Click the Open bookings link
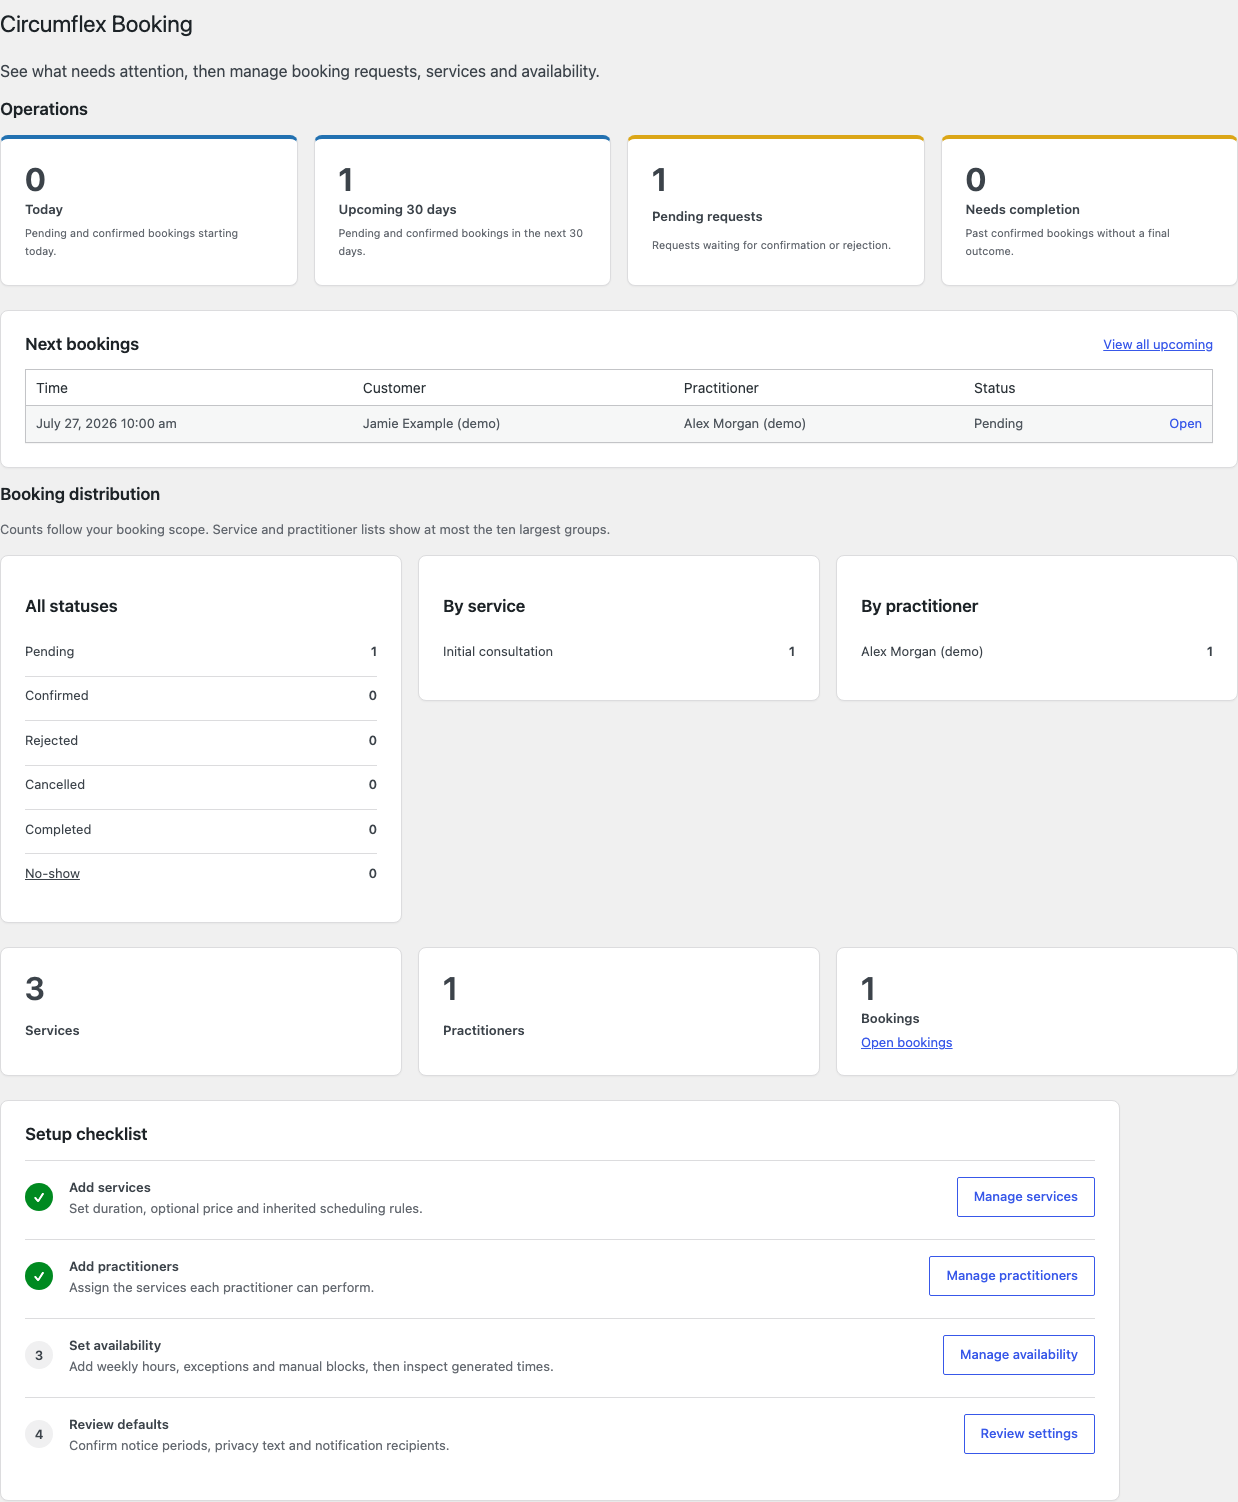Viewport: 1238px width, 1502px height. (906, 1042)
